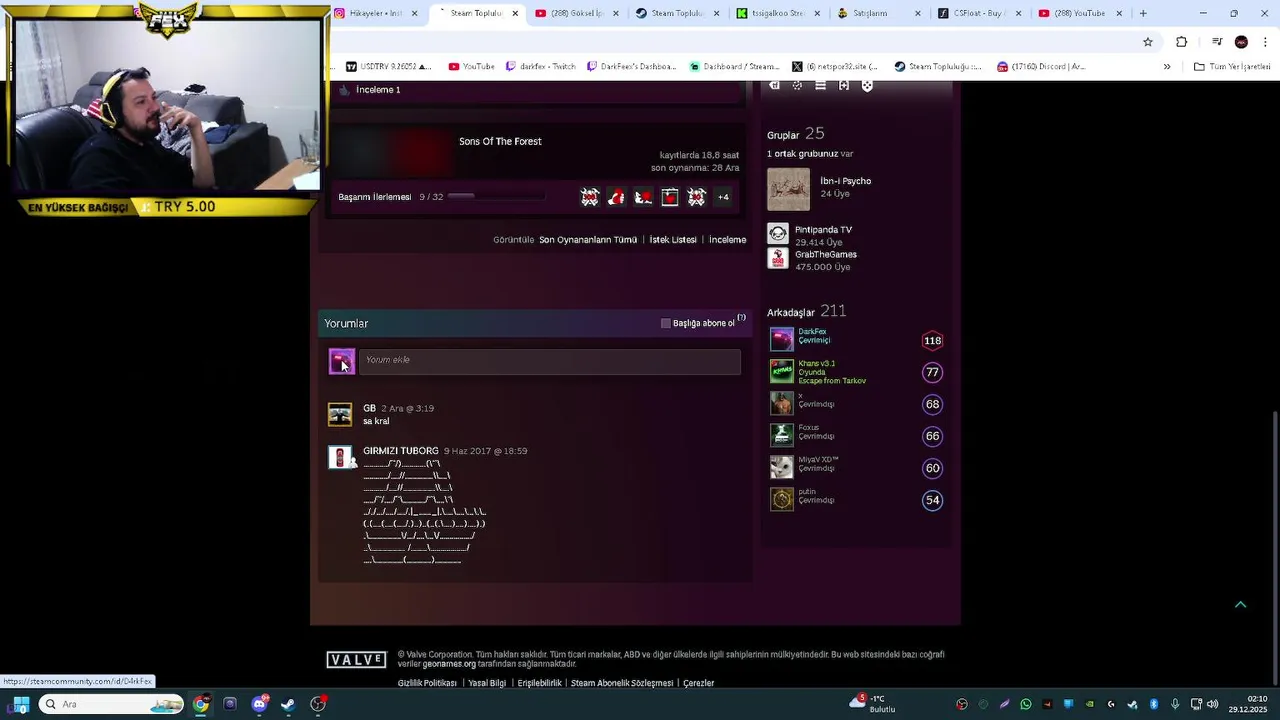Open the Chrome profile avatar

coord(1241,42)
